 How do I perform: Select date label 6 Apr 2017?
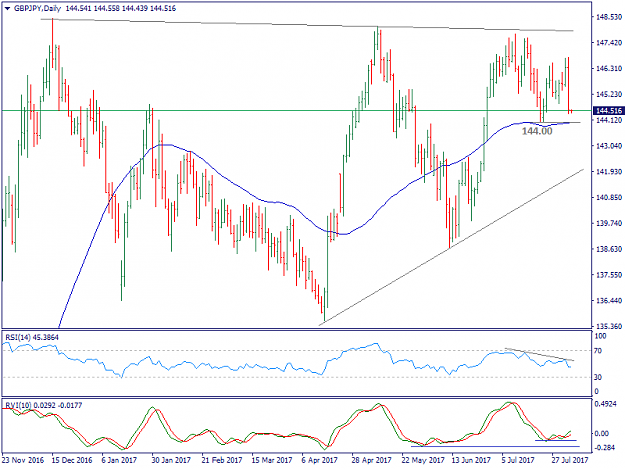point(319,460)
